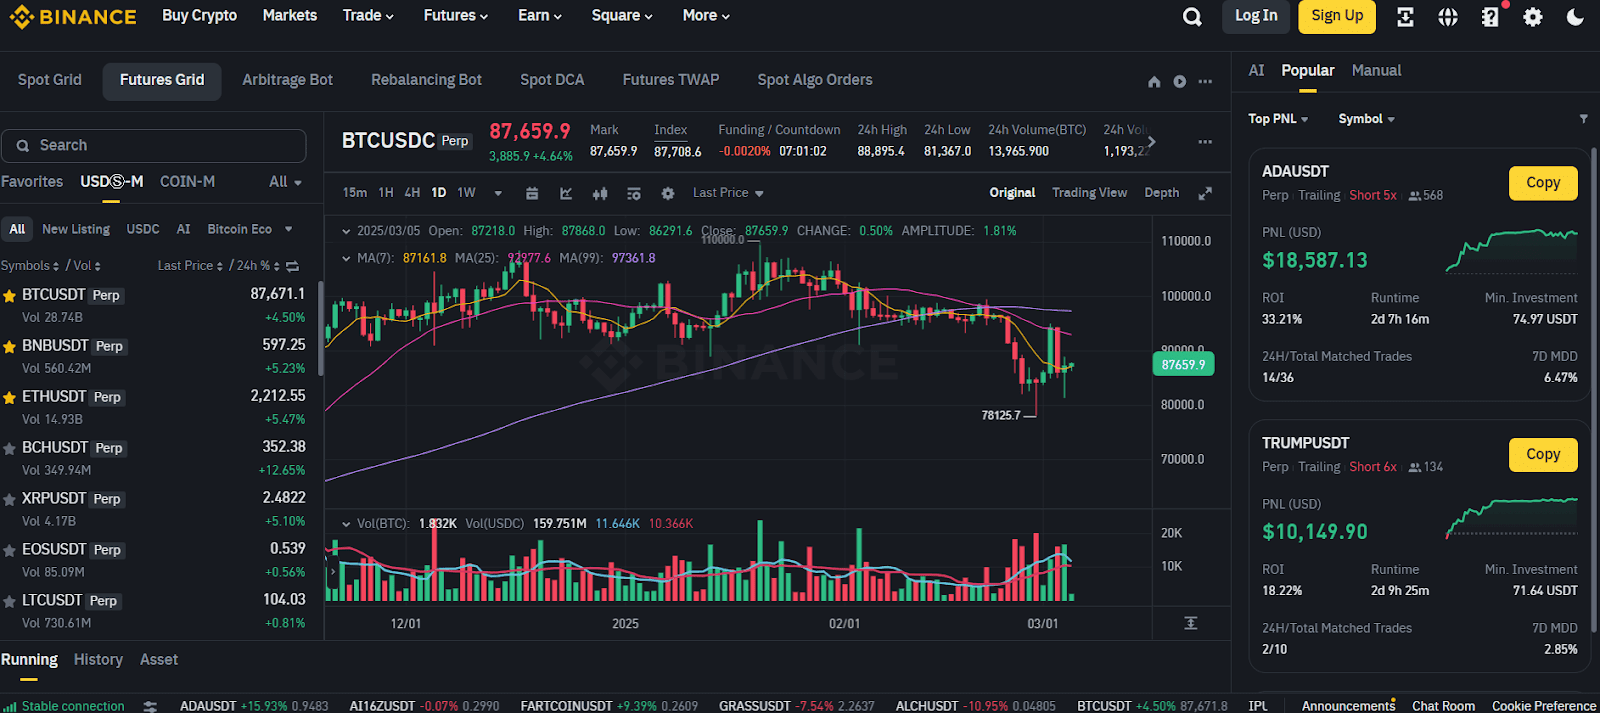Copy the ADAUSDT strategy
The width and height of the screenshot is (1600, 713).
coord(1543,183)
